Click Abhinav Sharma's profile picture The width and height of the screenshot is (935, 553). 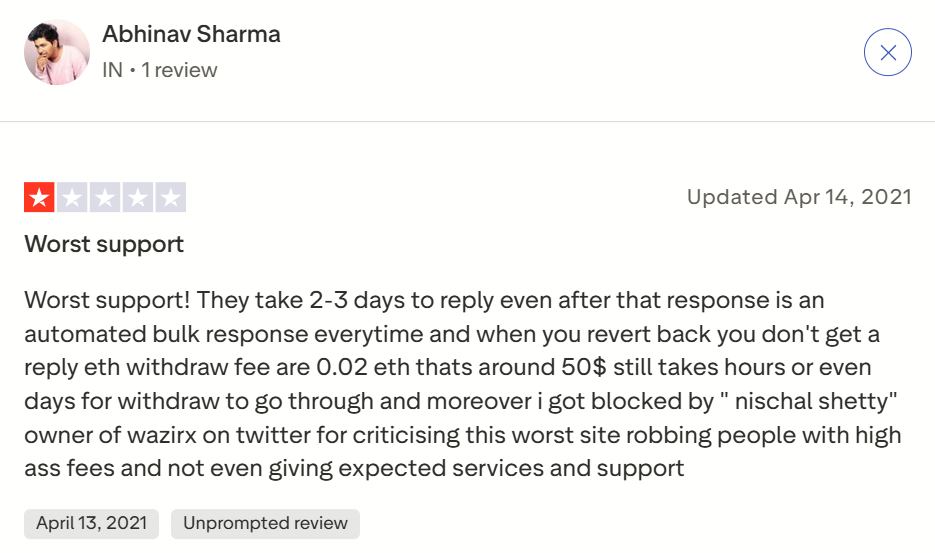56,52
